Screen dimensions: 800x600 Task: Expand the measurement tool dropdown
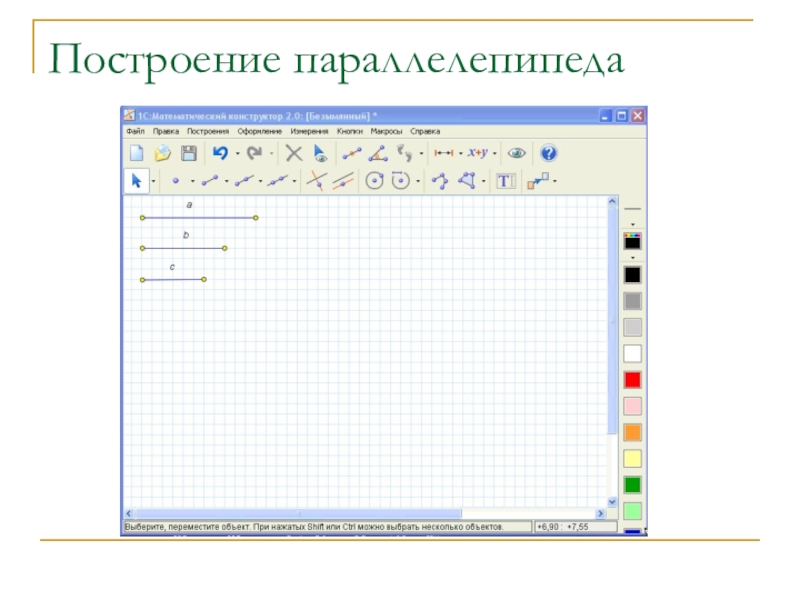(460, 154)
